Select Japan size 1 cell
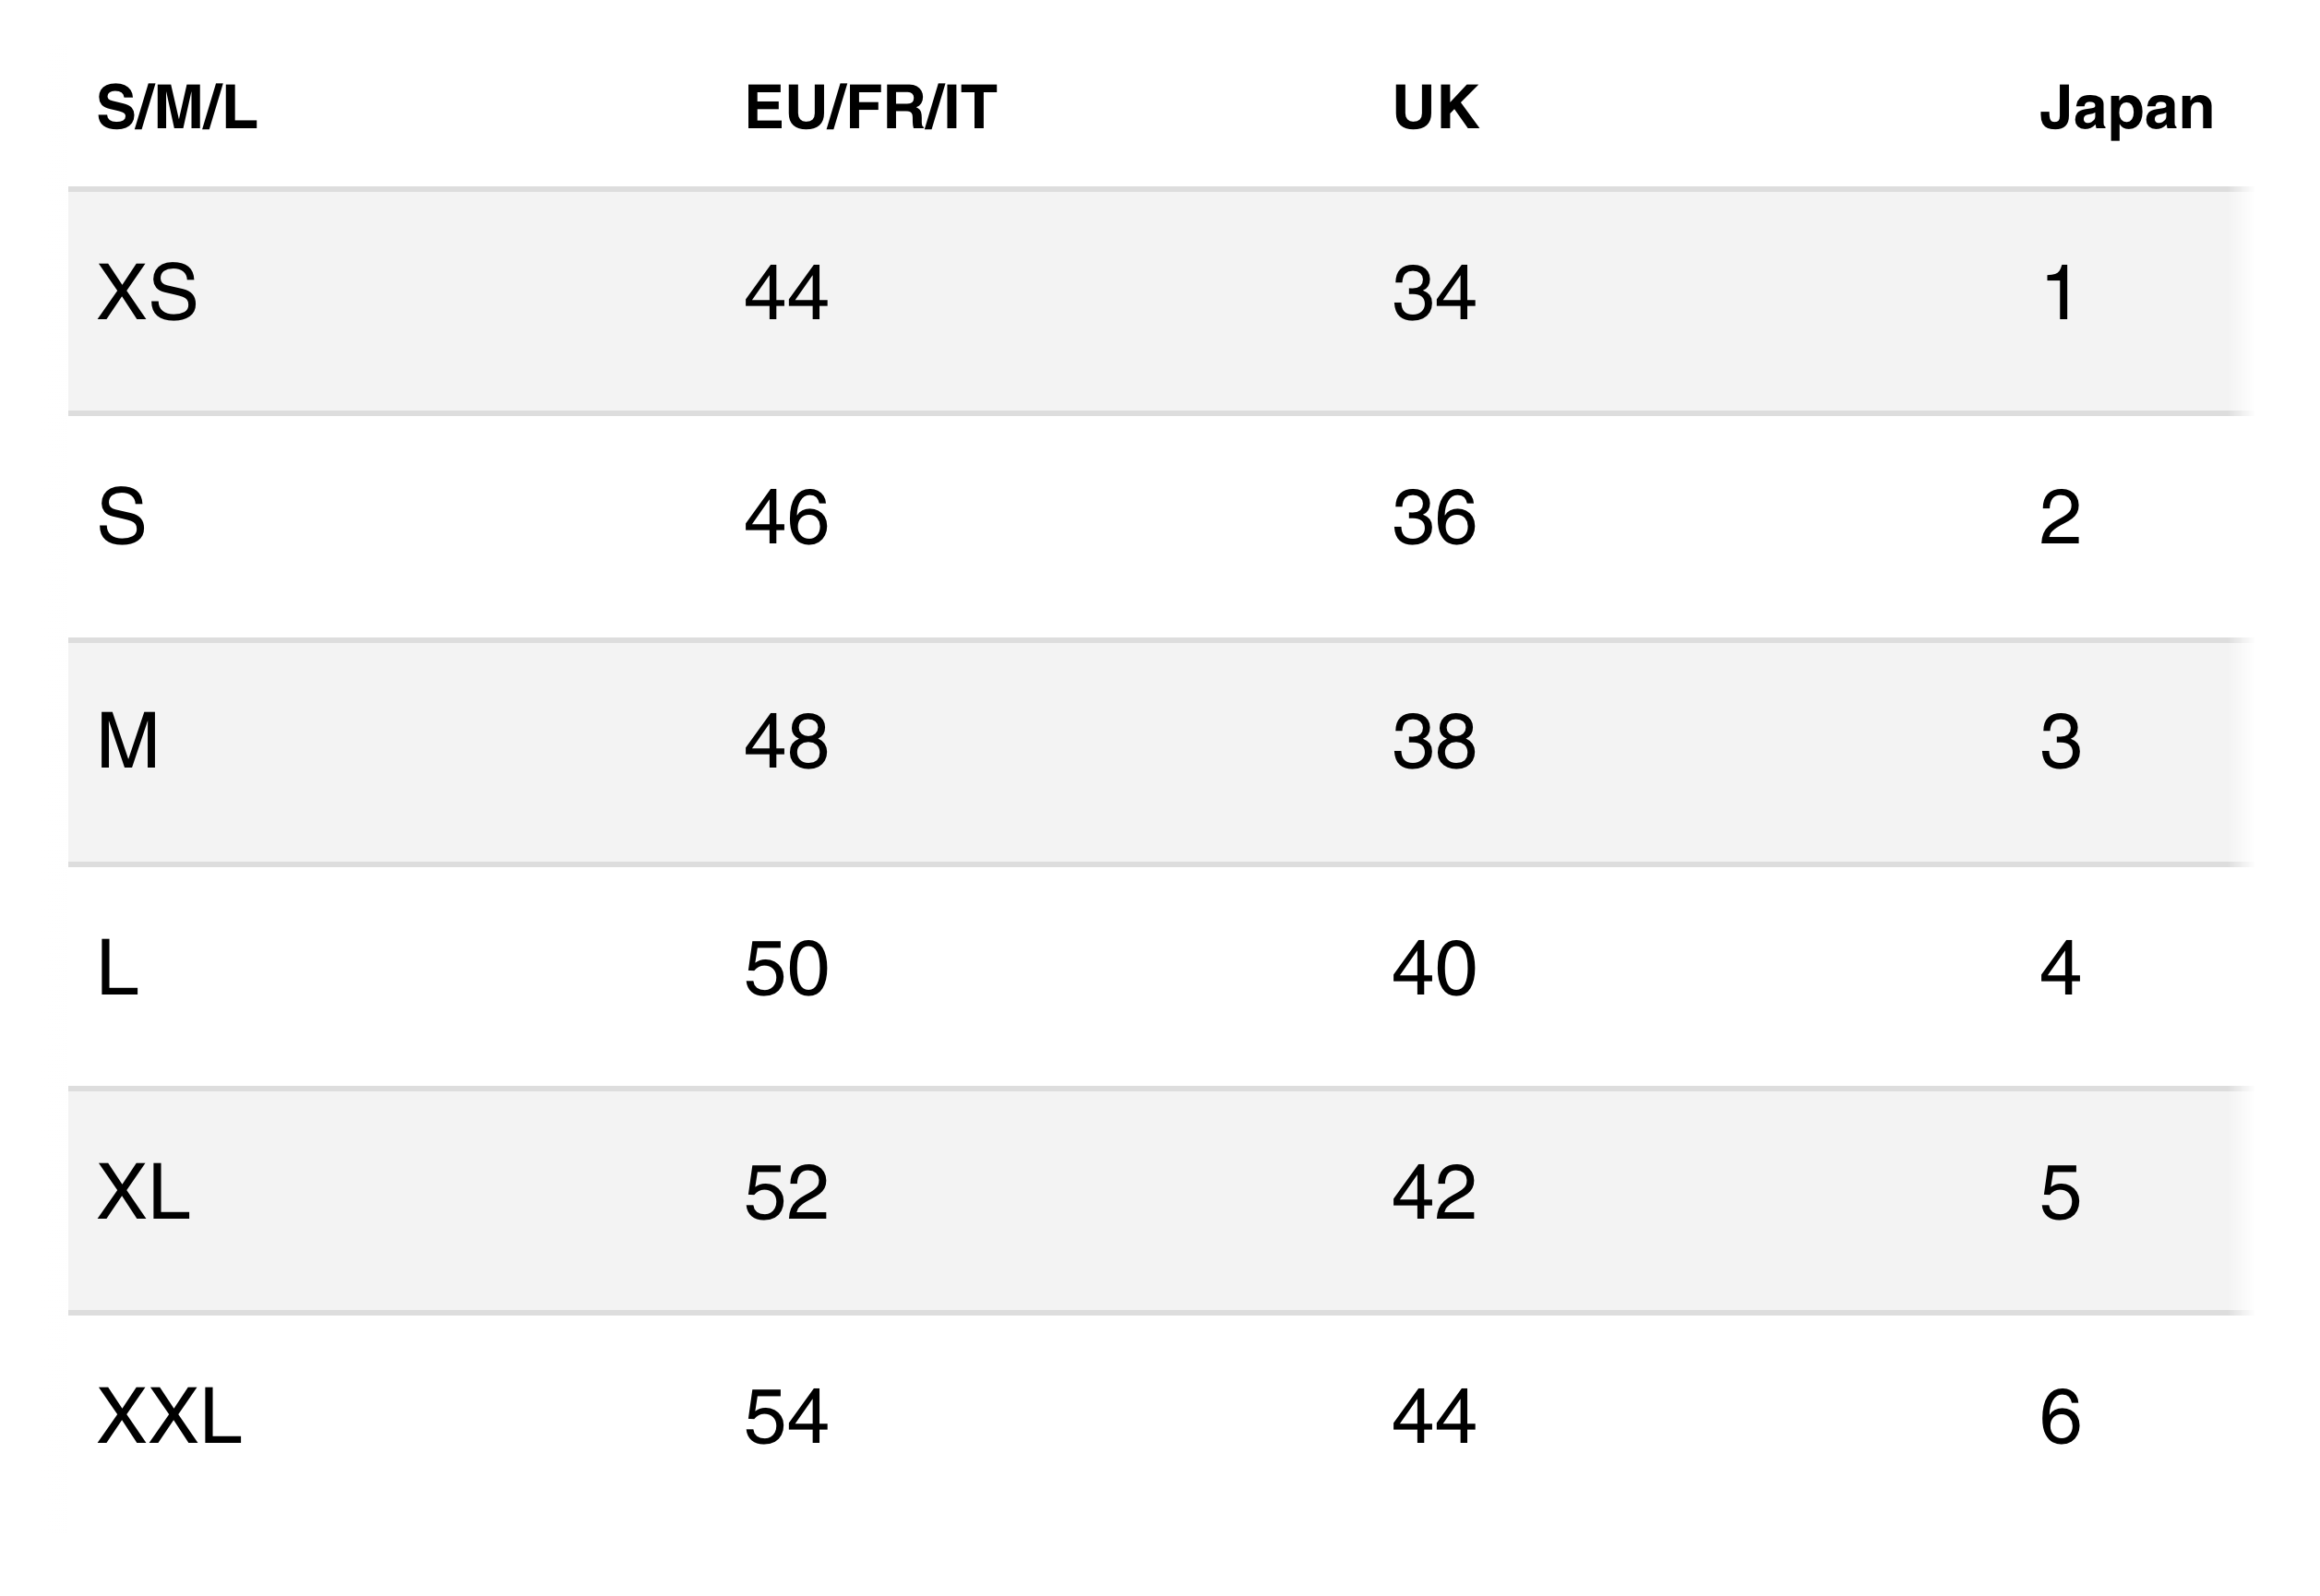2320x1596 pixels. point(2060,293)
